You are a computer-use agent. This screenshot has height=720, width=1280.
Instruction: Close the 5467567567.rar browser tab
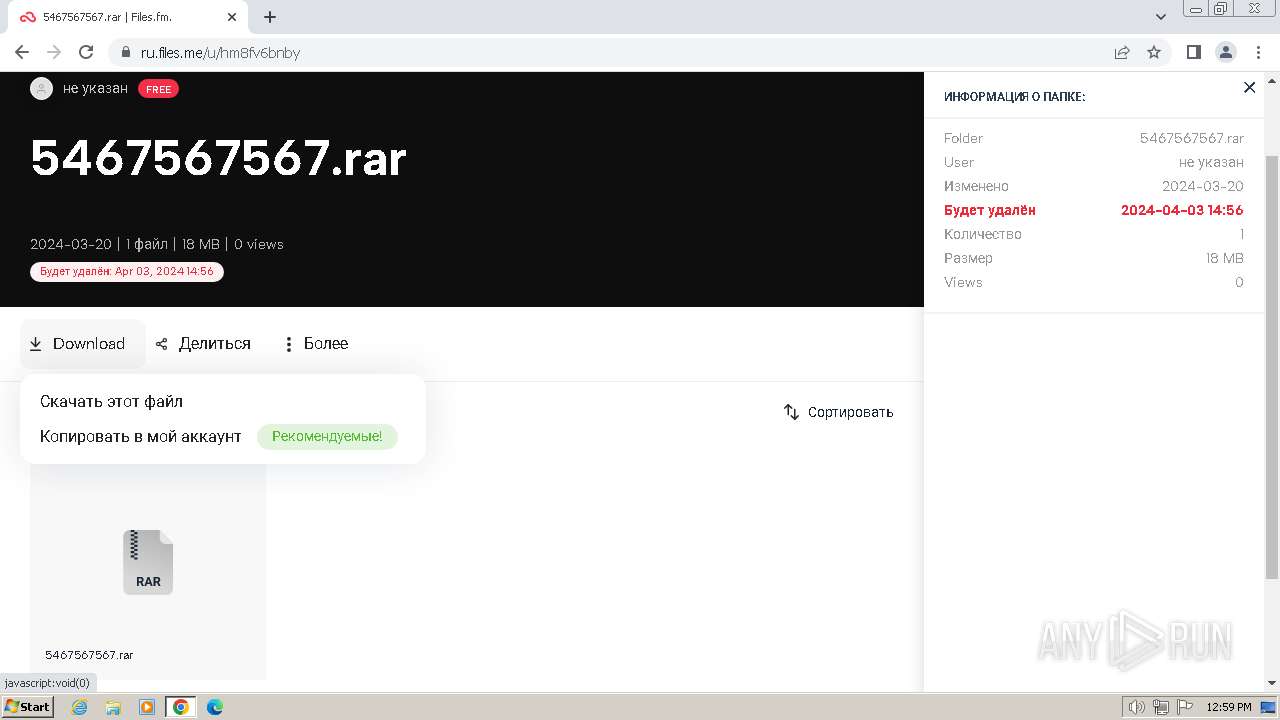tap(232, 17)
